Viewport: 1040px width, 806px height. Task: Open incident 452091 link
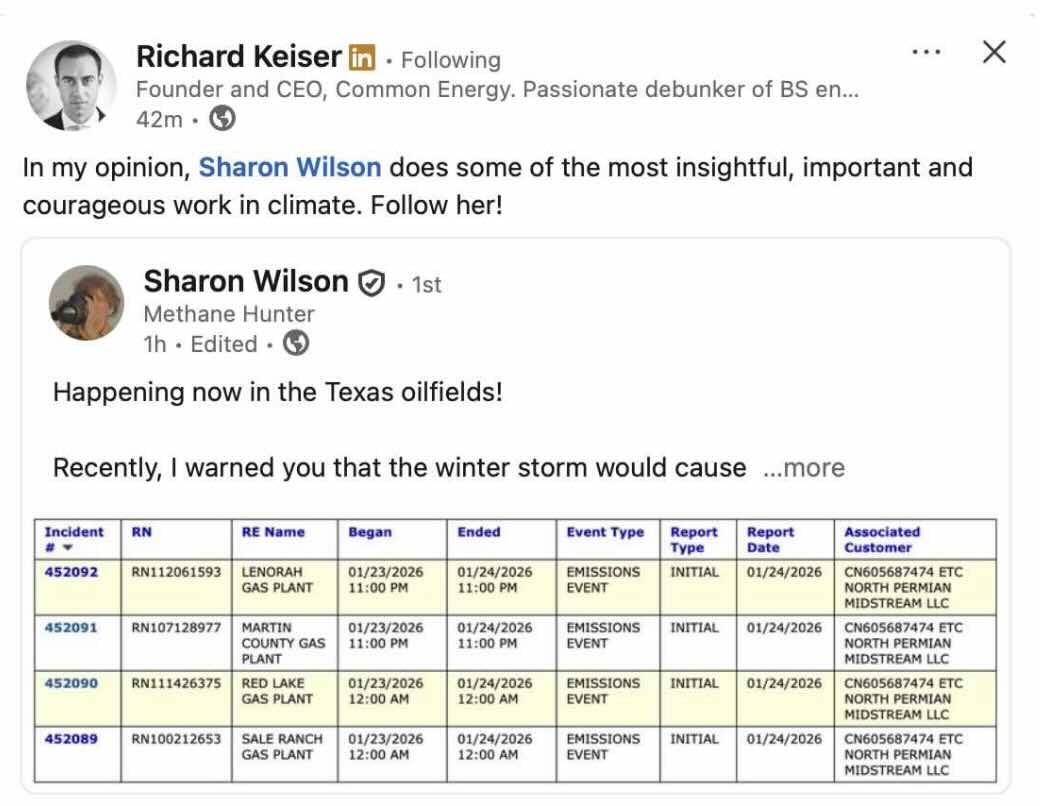(71, 628)
